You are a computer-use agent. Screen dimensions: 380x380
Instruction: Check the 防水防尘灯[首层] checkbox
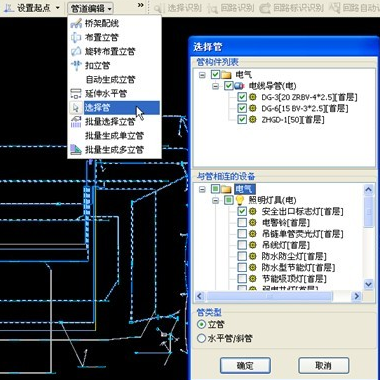click(x=242, y=256)
